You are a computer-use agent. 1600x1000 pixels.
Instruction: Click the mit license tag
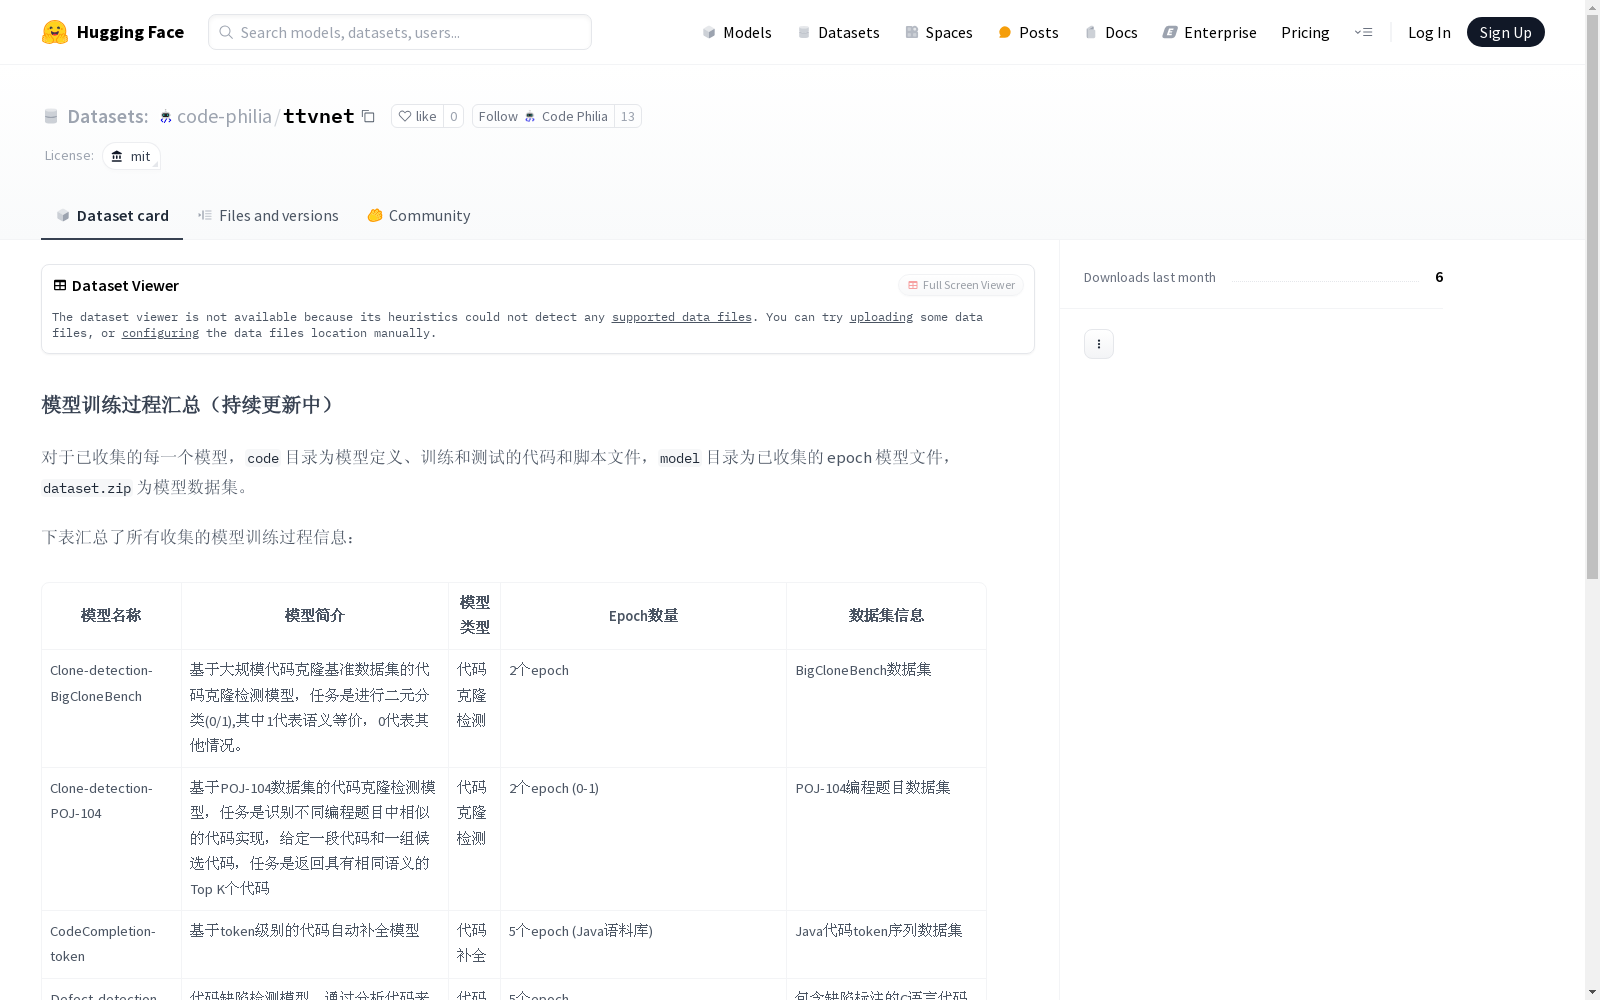tap(131, 156)
